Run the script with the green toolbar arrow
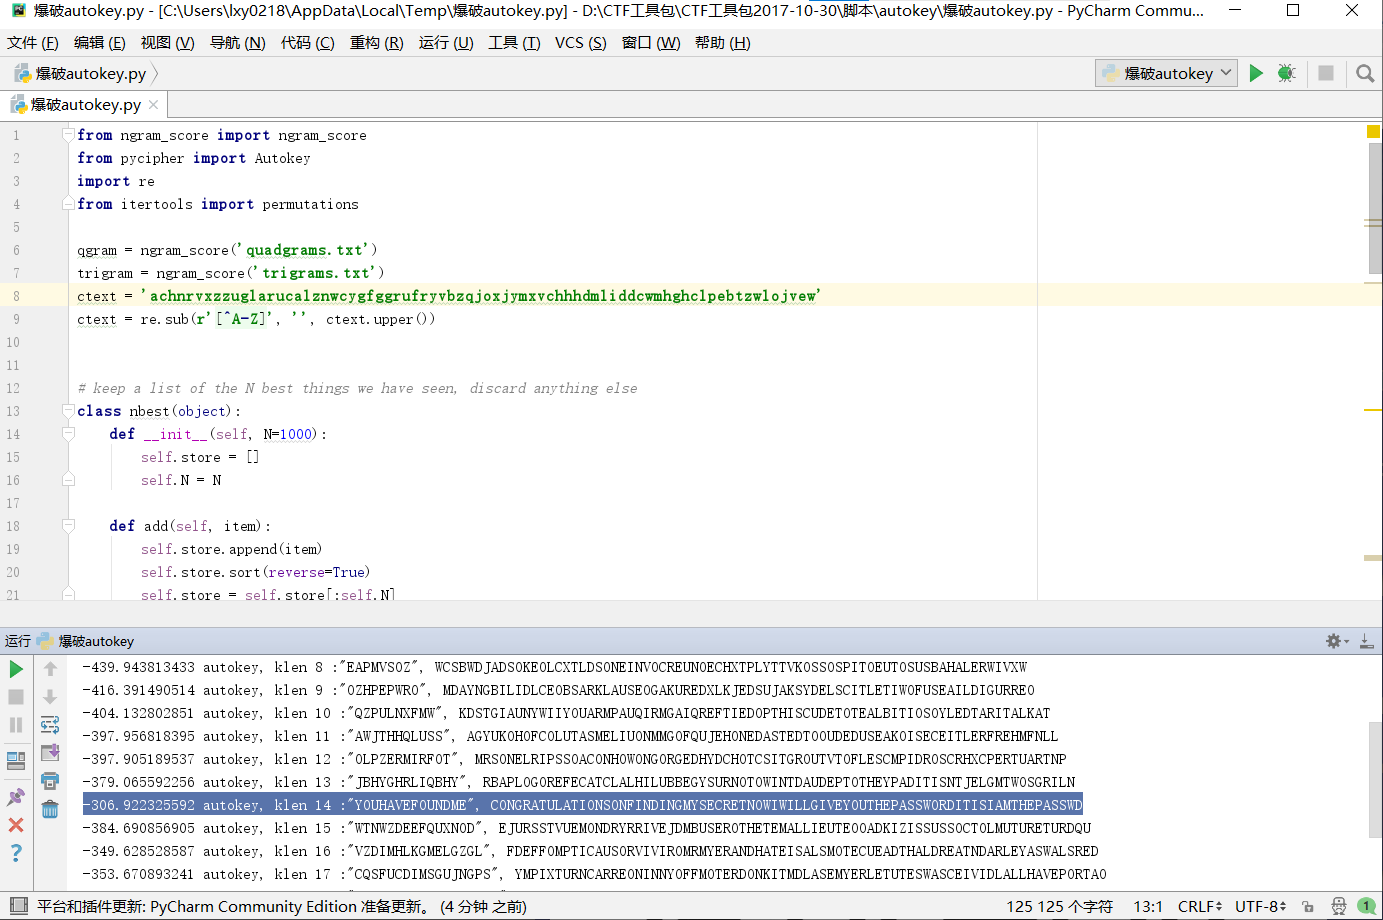 [1256, 73]
